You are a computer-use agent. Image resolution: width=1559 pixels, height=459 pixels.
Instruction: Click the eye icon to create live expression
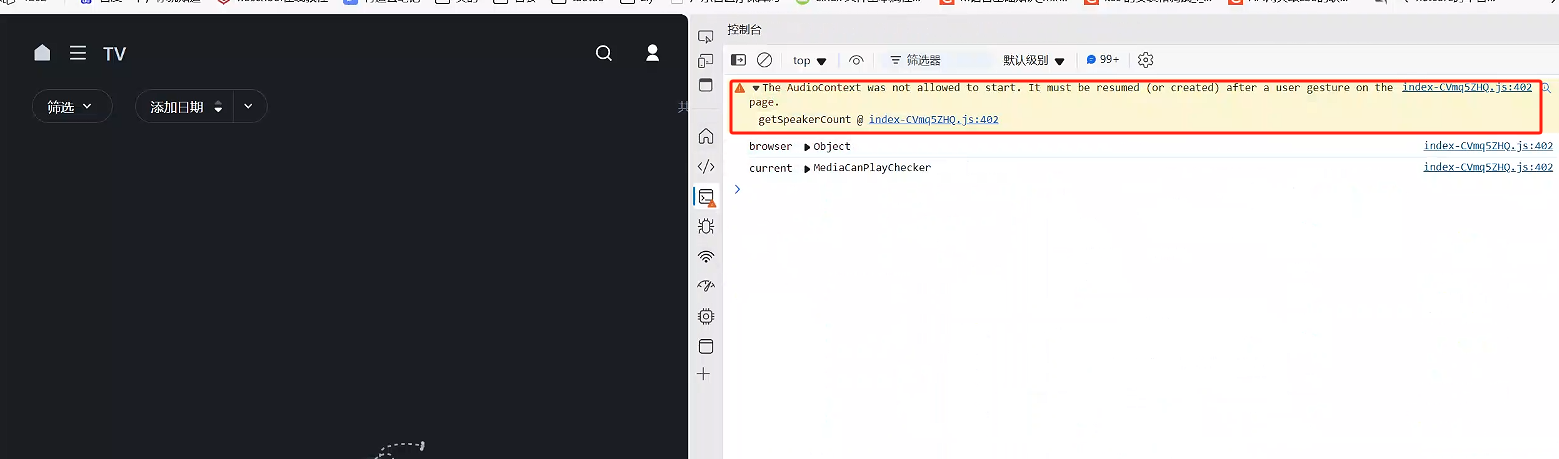tap(856, 60)
